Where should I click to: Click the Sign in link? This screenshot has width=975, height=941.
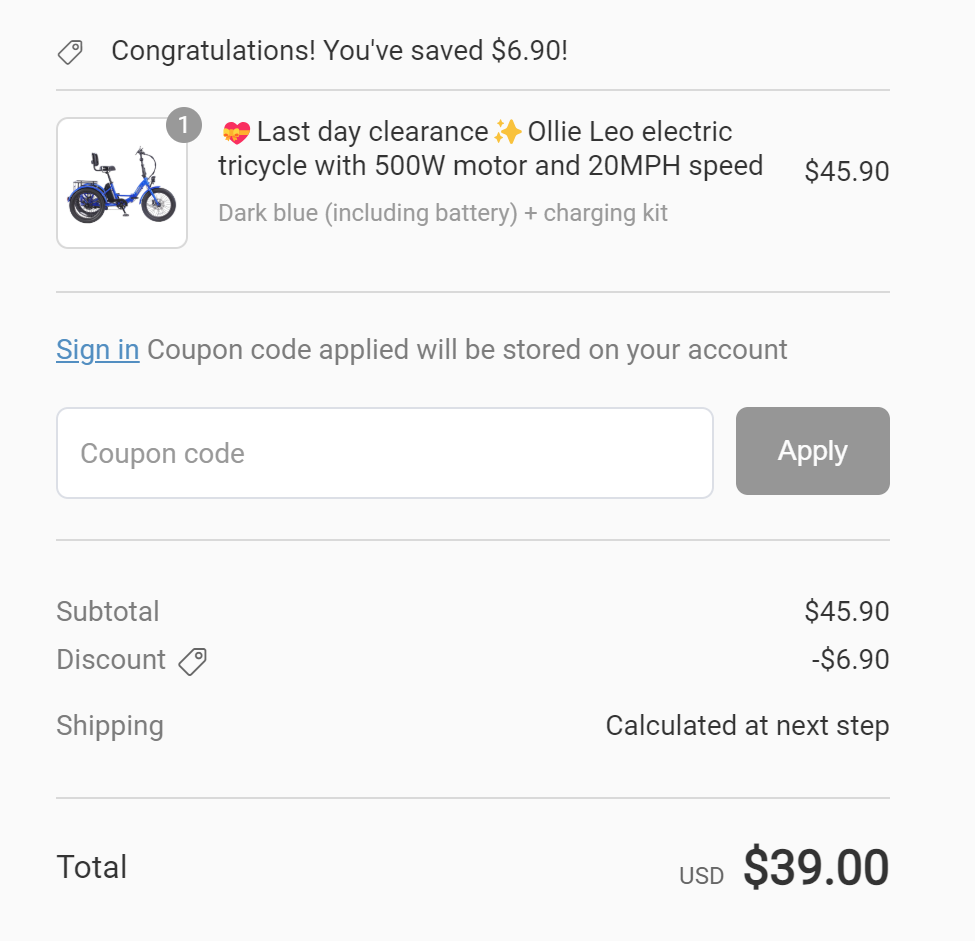point(97,350)
